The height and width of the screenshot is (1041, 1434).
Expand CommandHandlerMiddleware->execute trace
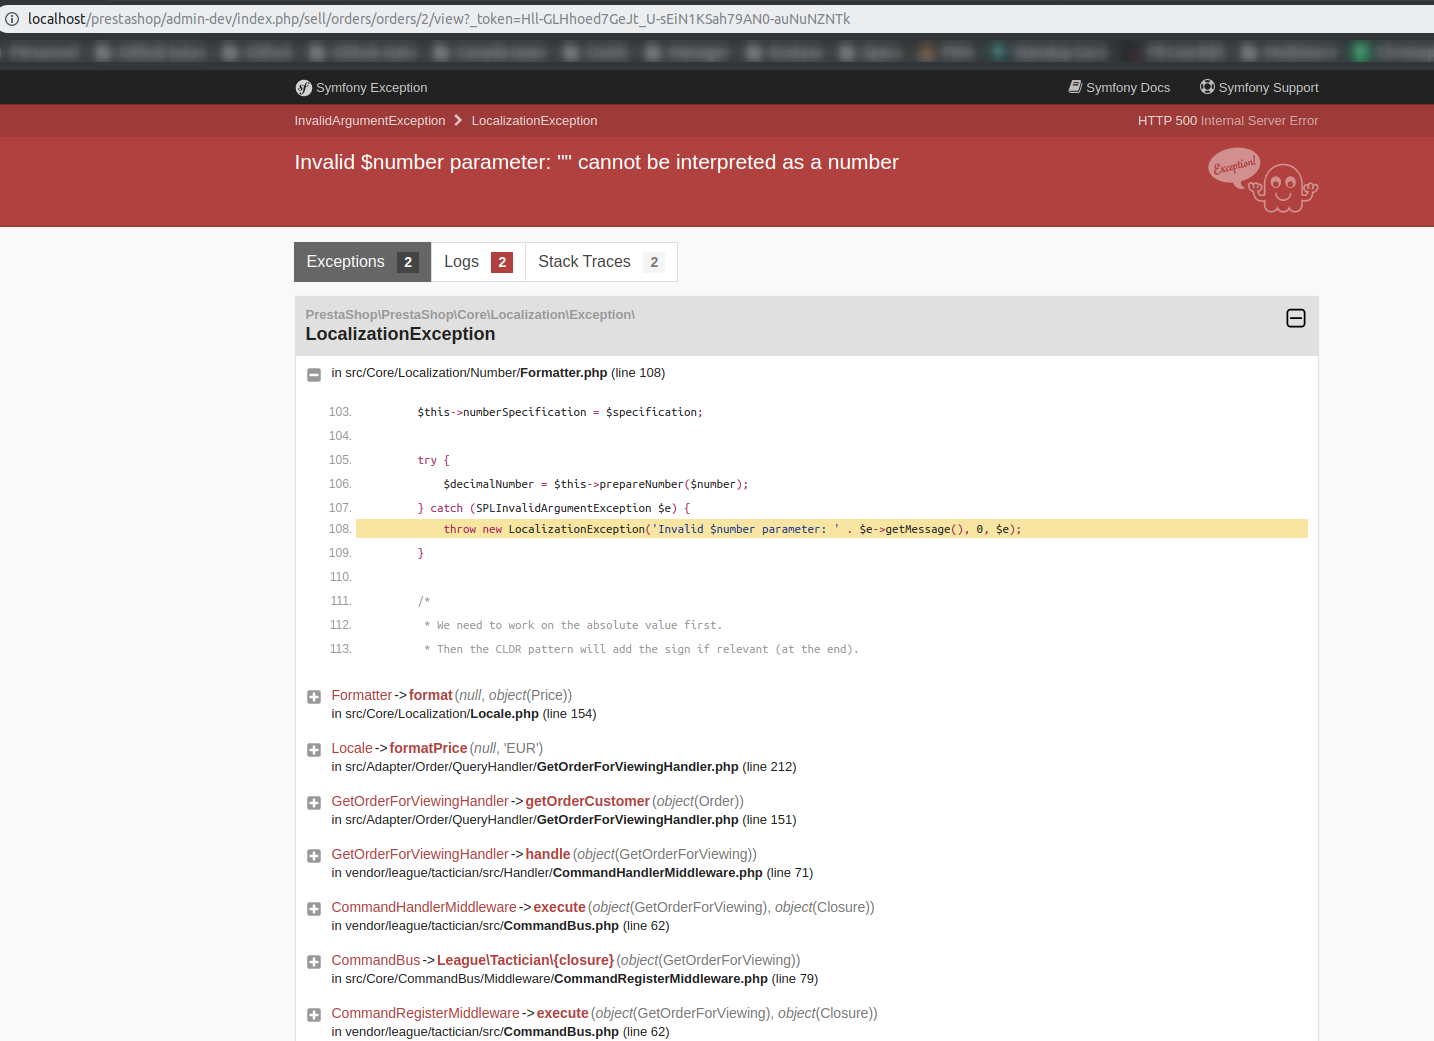point(314,909)
